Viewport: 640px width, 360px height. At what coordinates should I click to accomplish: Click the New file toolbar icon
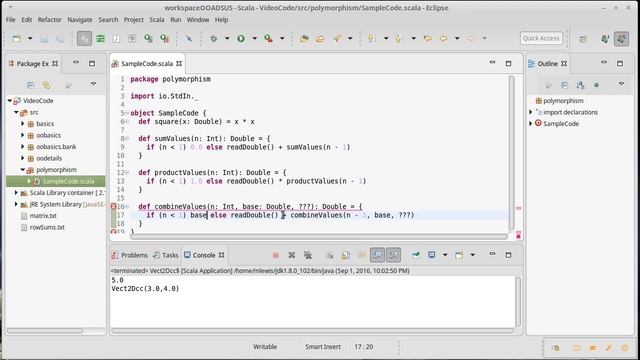tap(16, 39)
